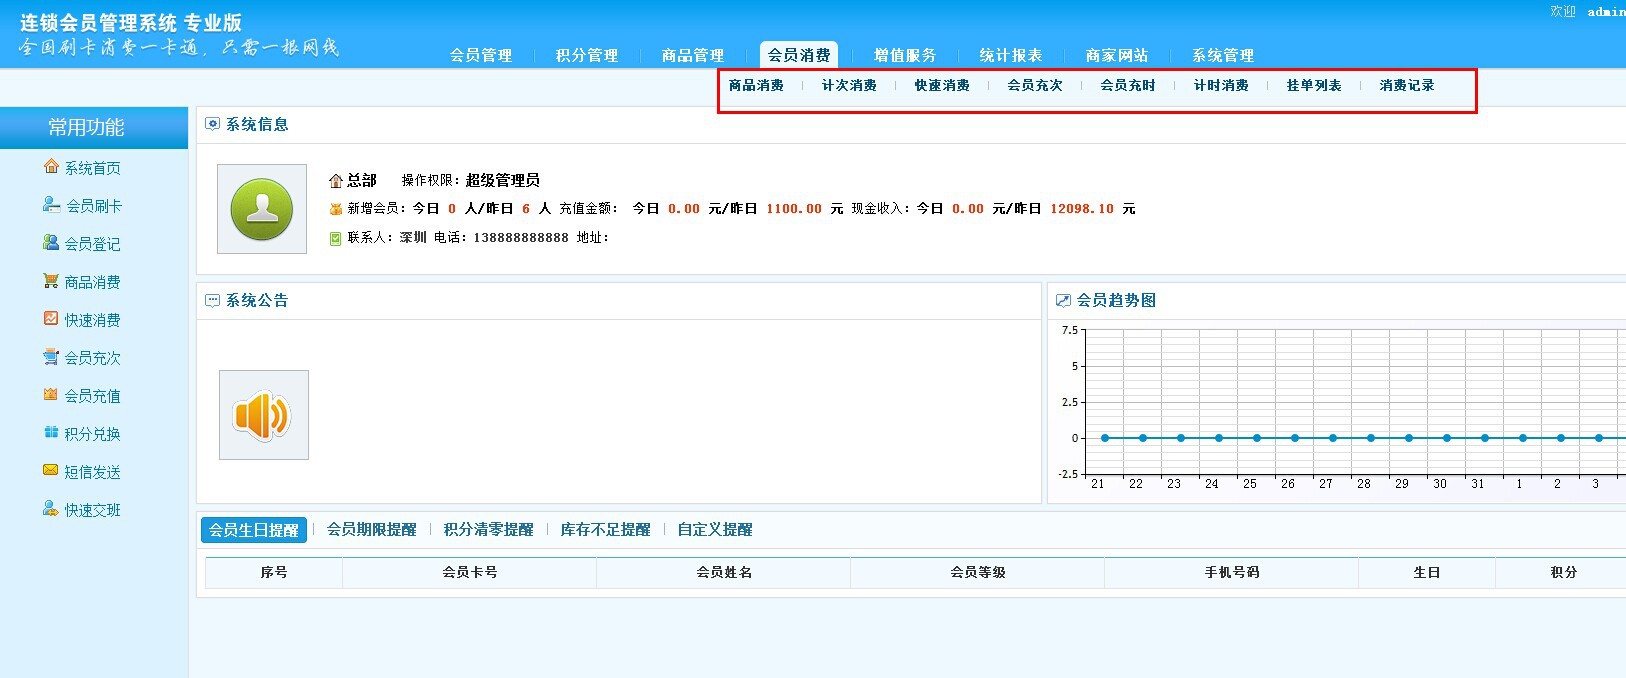Click the 手机号码 column header
Screen dimensions: 1626x678
1232,572
